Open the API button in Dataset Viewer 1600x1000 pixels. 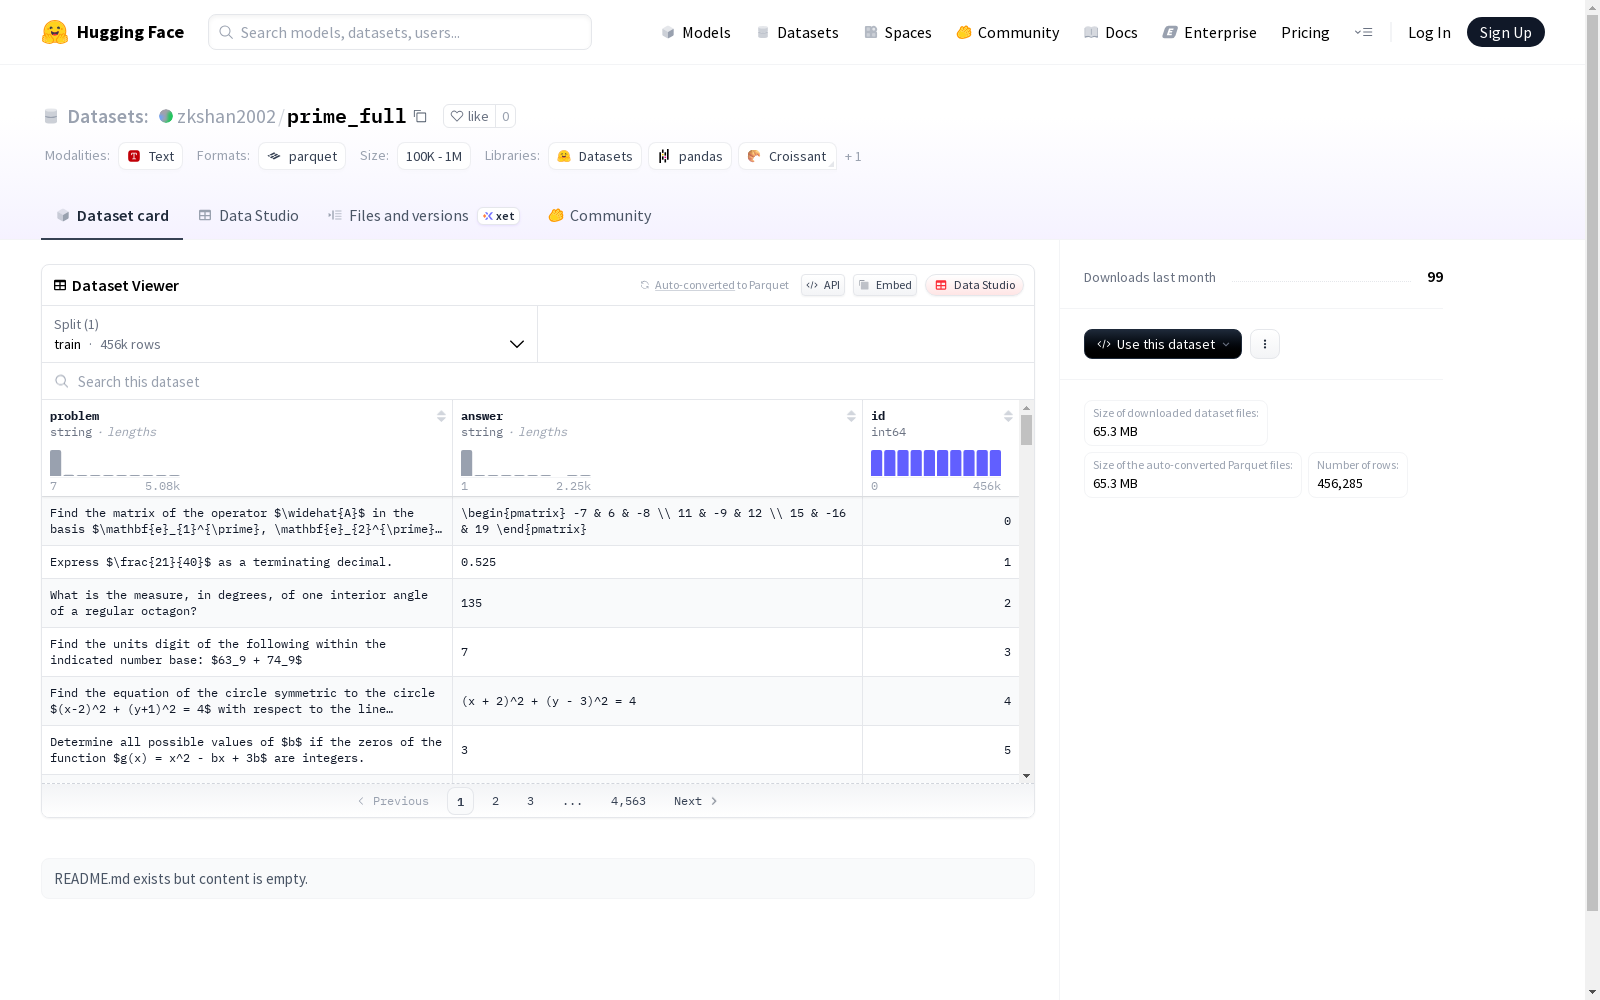[x=823, y=285]
